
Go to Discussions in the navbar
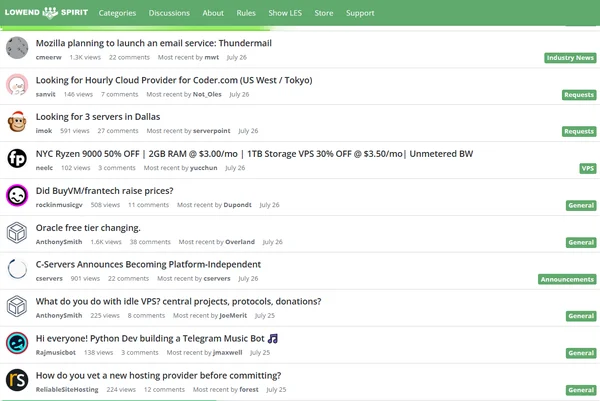point(169,13)
